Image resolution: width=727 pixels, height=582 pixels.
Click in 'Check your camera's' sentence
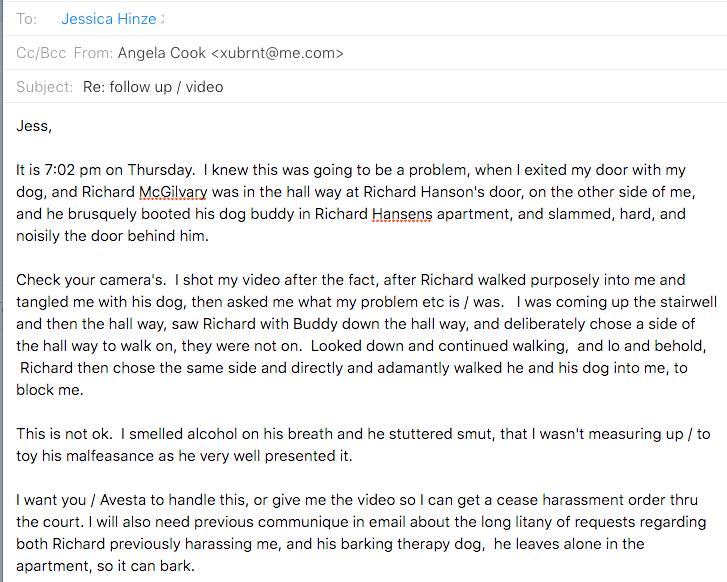pos(91,280)
